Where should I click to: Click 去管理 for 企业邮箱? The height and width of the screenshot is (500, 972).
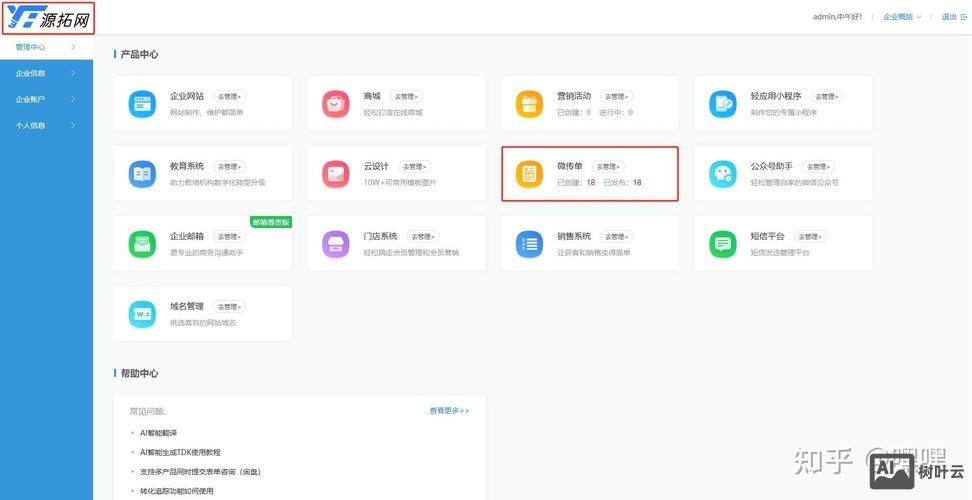click(229, 237)
